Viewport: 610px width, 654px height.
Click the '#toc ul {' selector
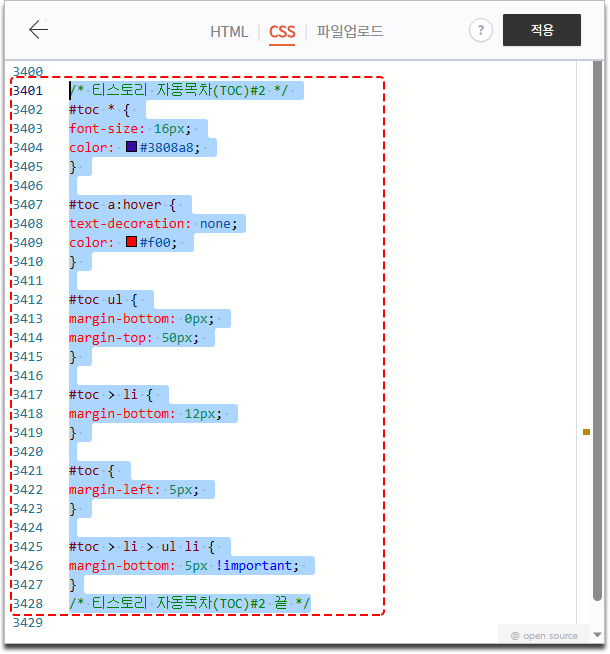click(103, 300)
